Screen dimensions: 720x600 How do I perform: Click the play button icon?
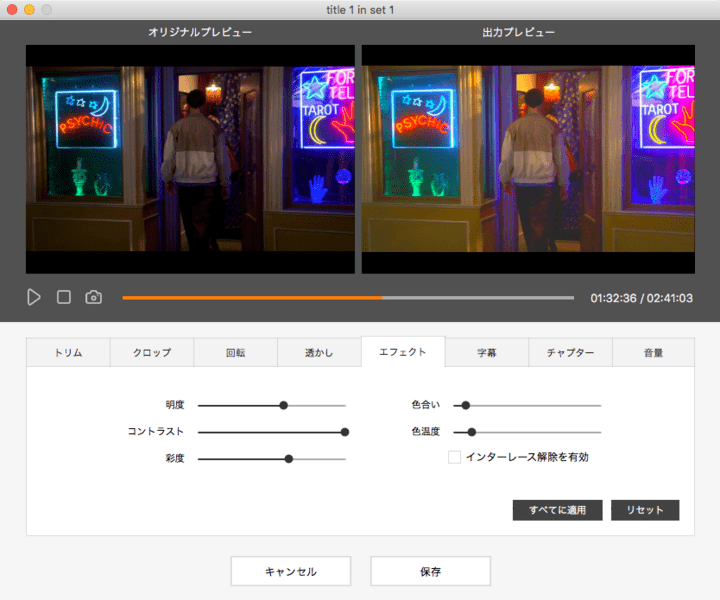point(34,297)
